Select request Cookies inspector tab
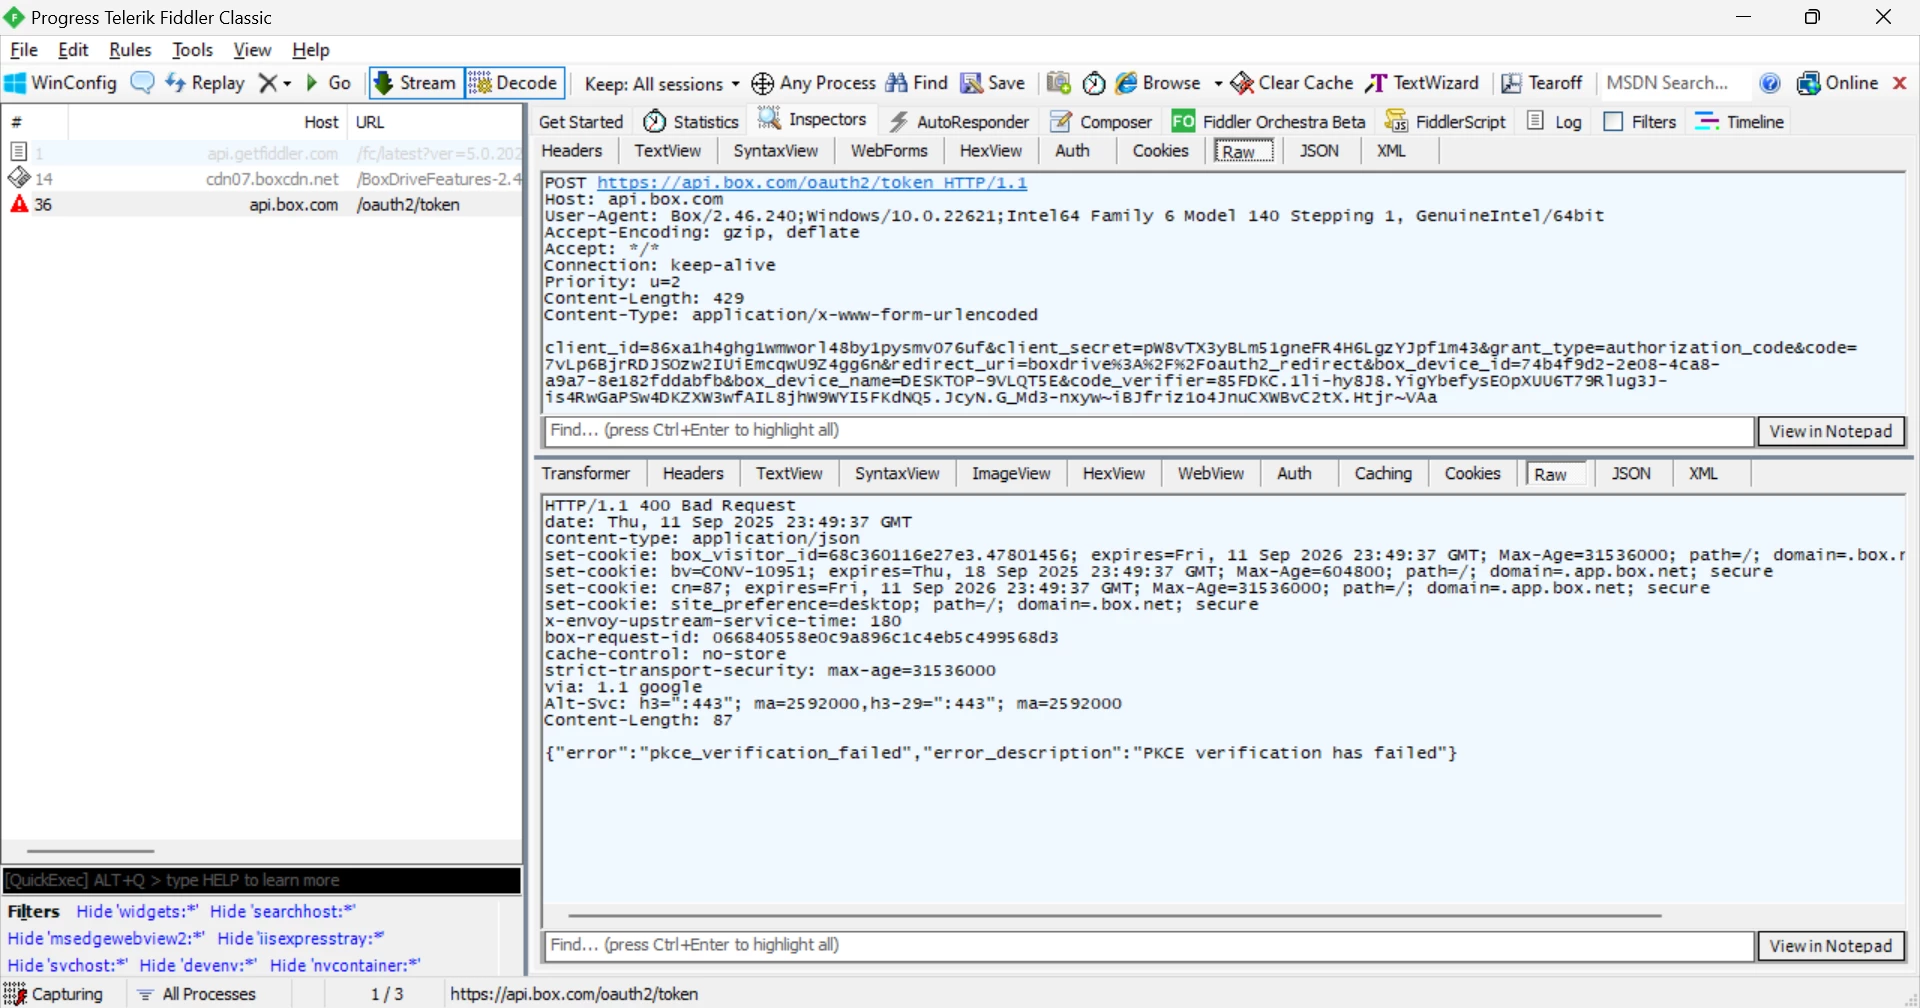 click(1160, 151)
